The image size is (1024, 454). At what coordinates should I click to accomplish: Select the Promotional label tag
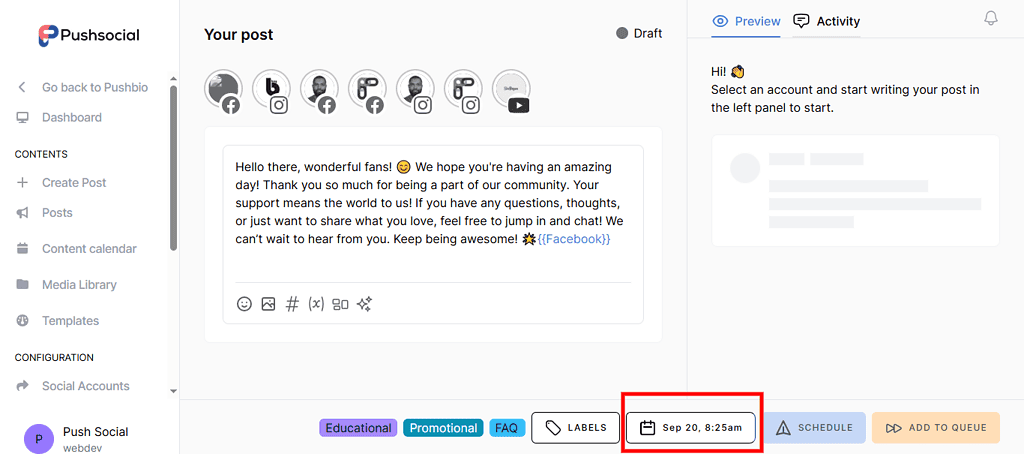tap(443, 428)
